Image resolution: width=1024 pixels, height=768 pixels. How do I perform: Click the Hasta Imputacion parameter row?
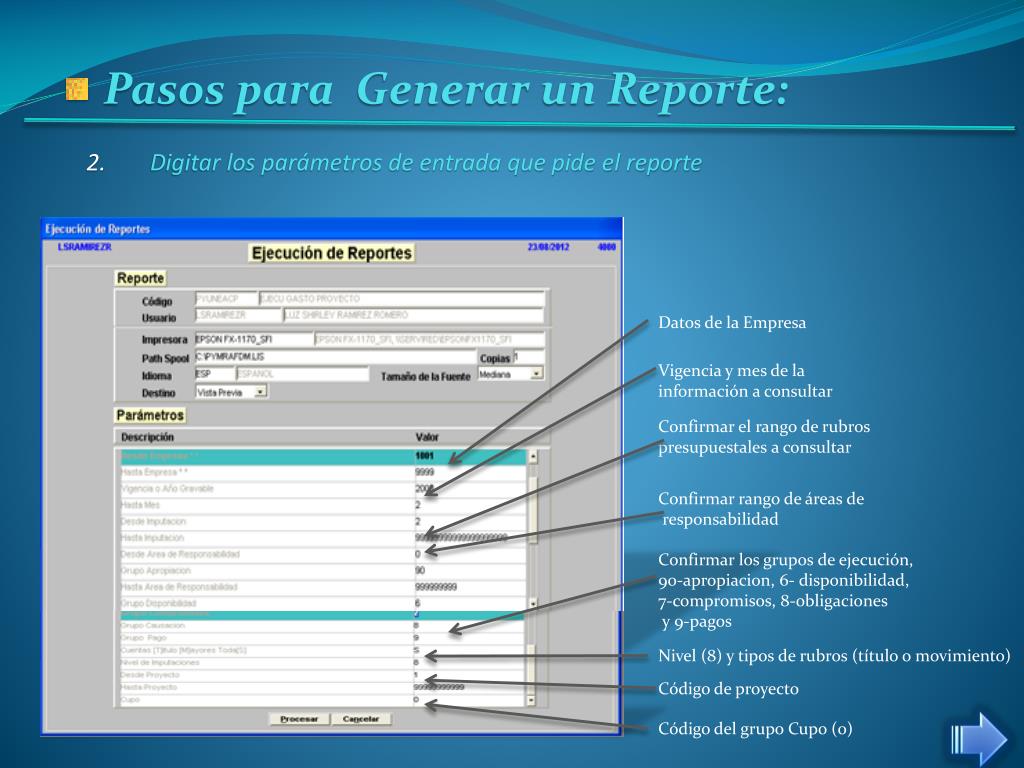(x=323, y=537)
